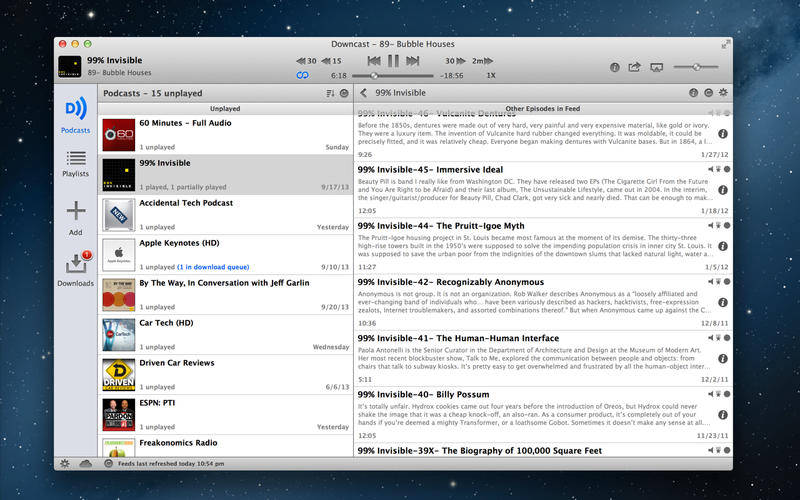Image resolution: width=800 pixels, height=500 pixels.
Task: Skip back 30 seconds
Action: click(x=306, y=61)
